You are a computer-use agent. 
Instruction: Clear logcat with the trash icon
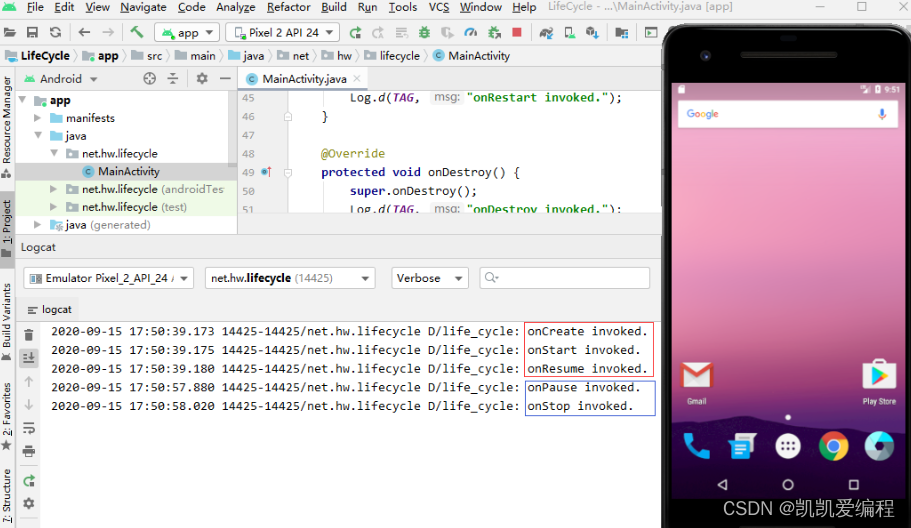[x=29, y=335]
